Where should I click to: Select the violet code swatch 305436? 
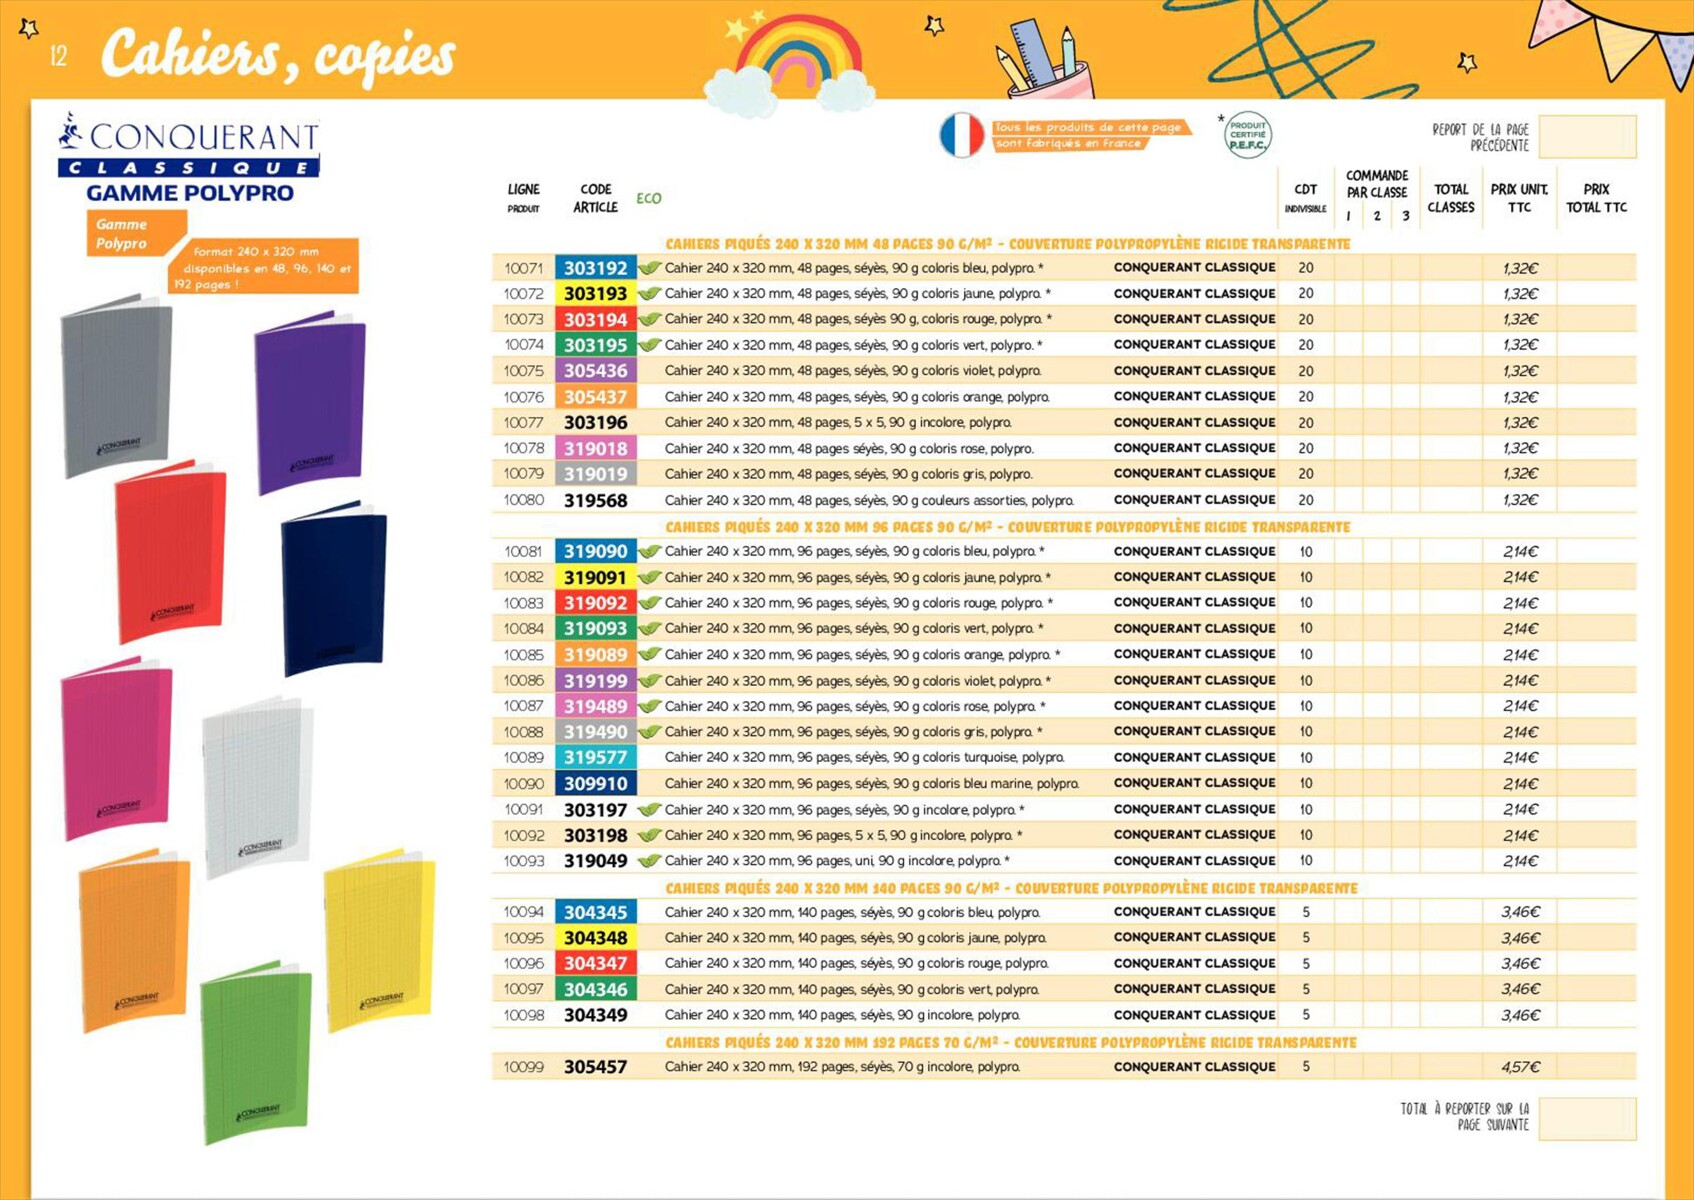[596, 371]
